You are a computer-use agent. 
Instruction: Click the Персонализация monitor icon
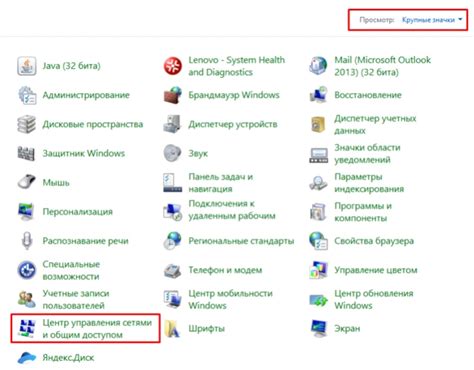point(27,212)
